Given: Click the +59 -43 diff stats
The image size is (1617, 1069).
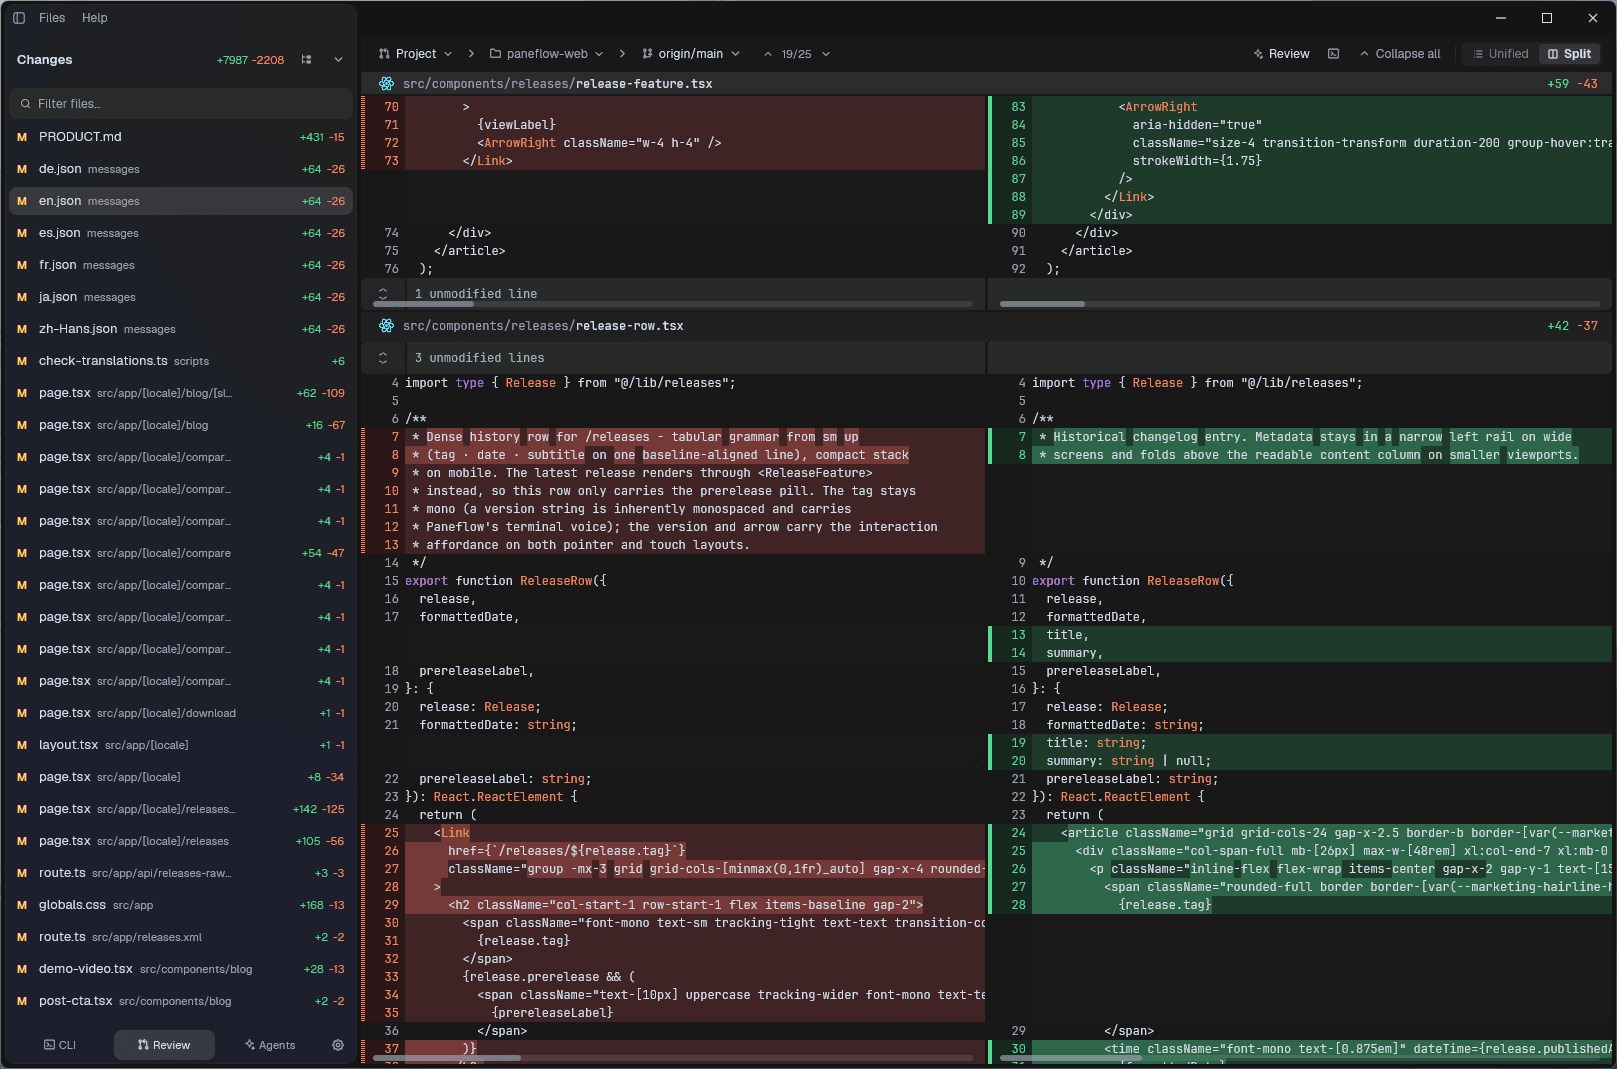Looking at the screenshot, I should 1572,84.
